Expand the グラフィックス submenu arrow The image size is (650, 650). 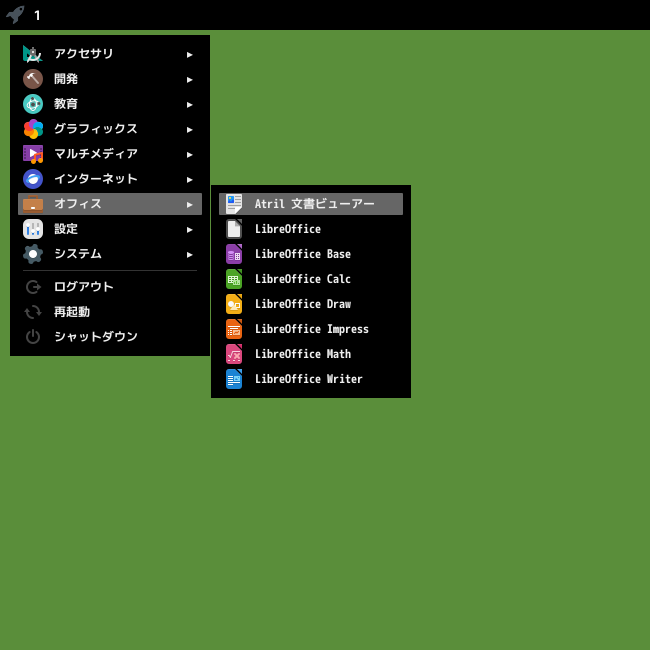(189, 129)
